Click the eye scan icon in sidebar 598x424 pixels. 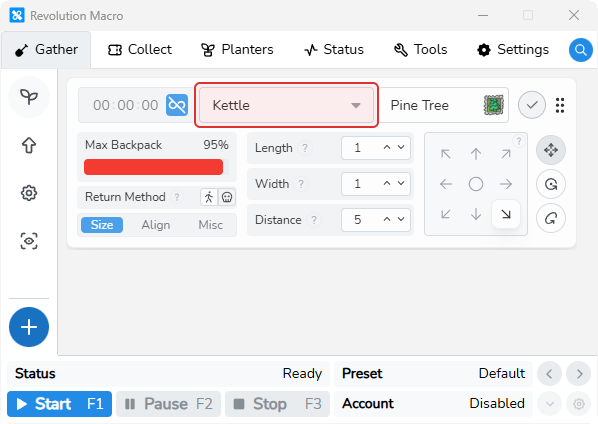tap(29, 241)
